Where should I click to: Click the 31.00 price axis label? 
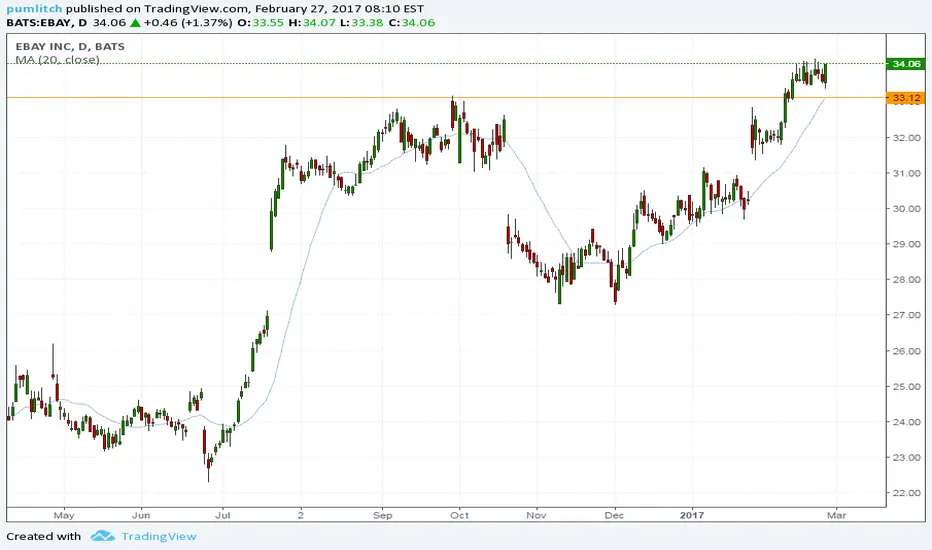tap(906, 174)
